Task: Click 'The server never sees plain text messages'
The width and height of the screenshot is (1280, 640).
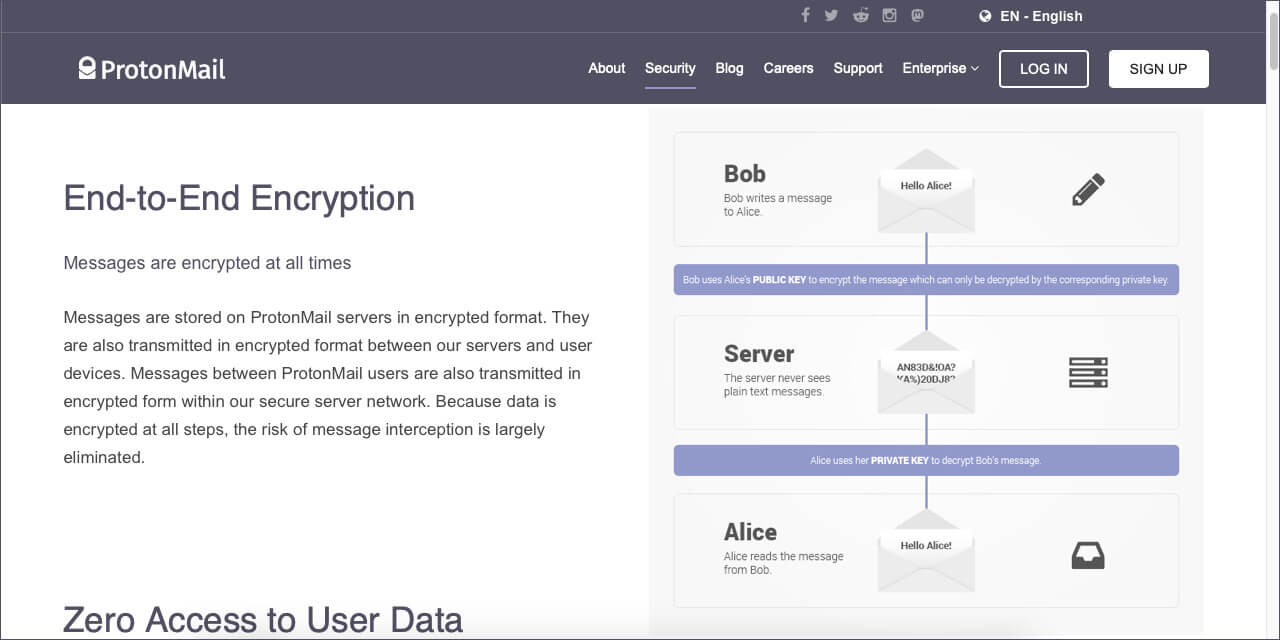Action: click(x=777, y=385)
